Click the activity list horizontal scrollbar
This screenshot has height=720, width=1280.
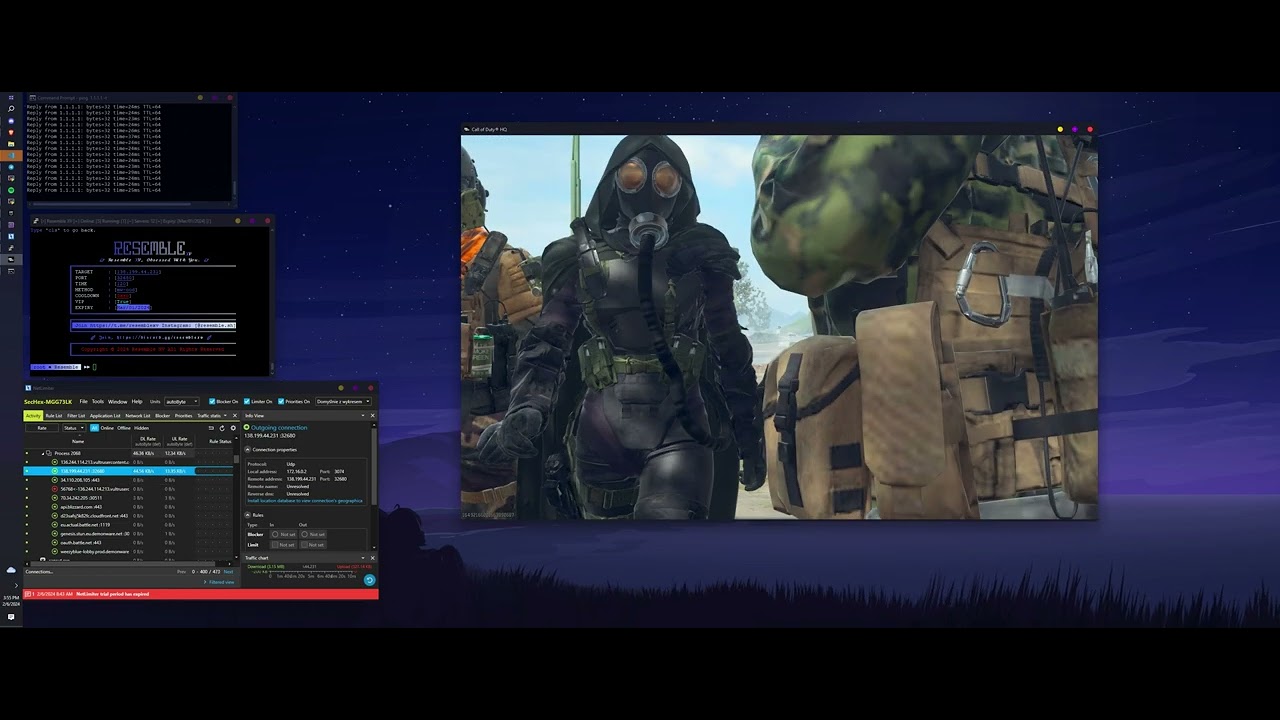click(x=123, y=564)
